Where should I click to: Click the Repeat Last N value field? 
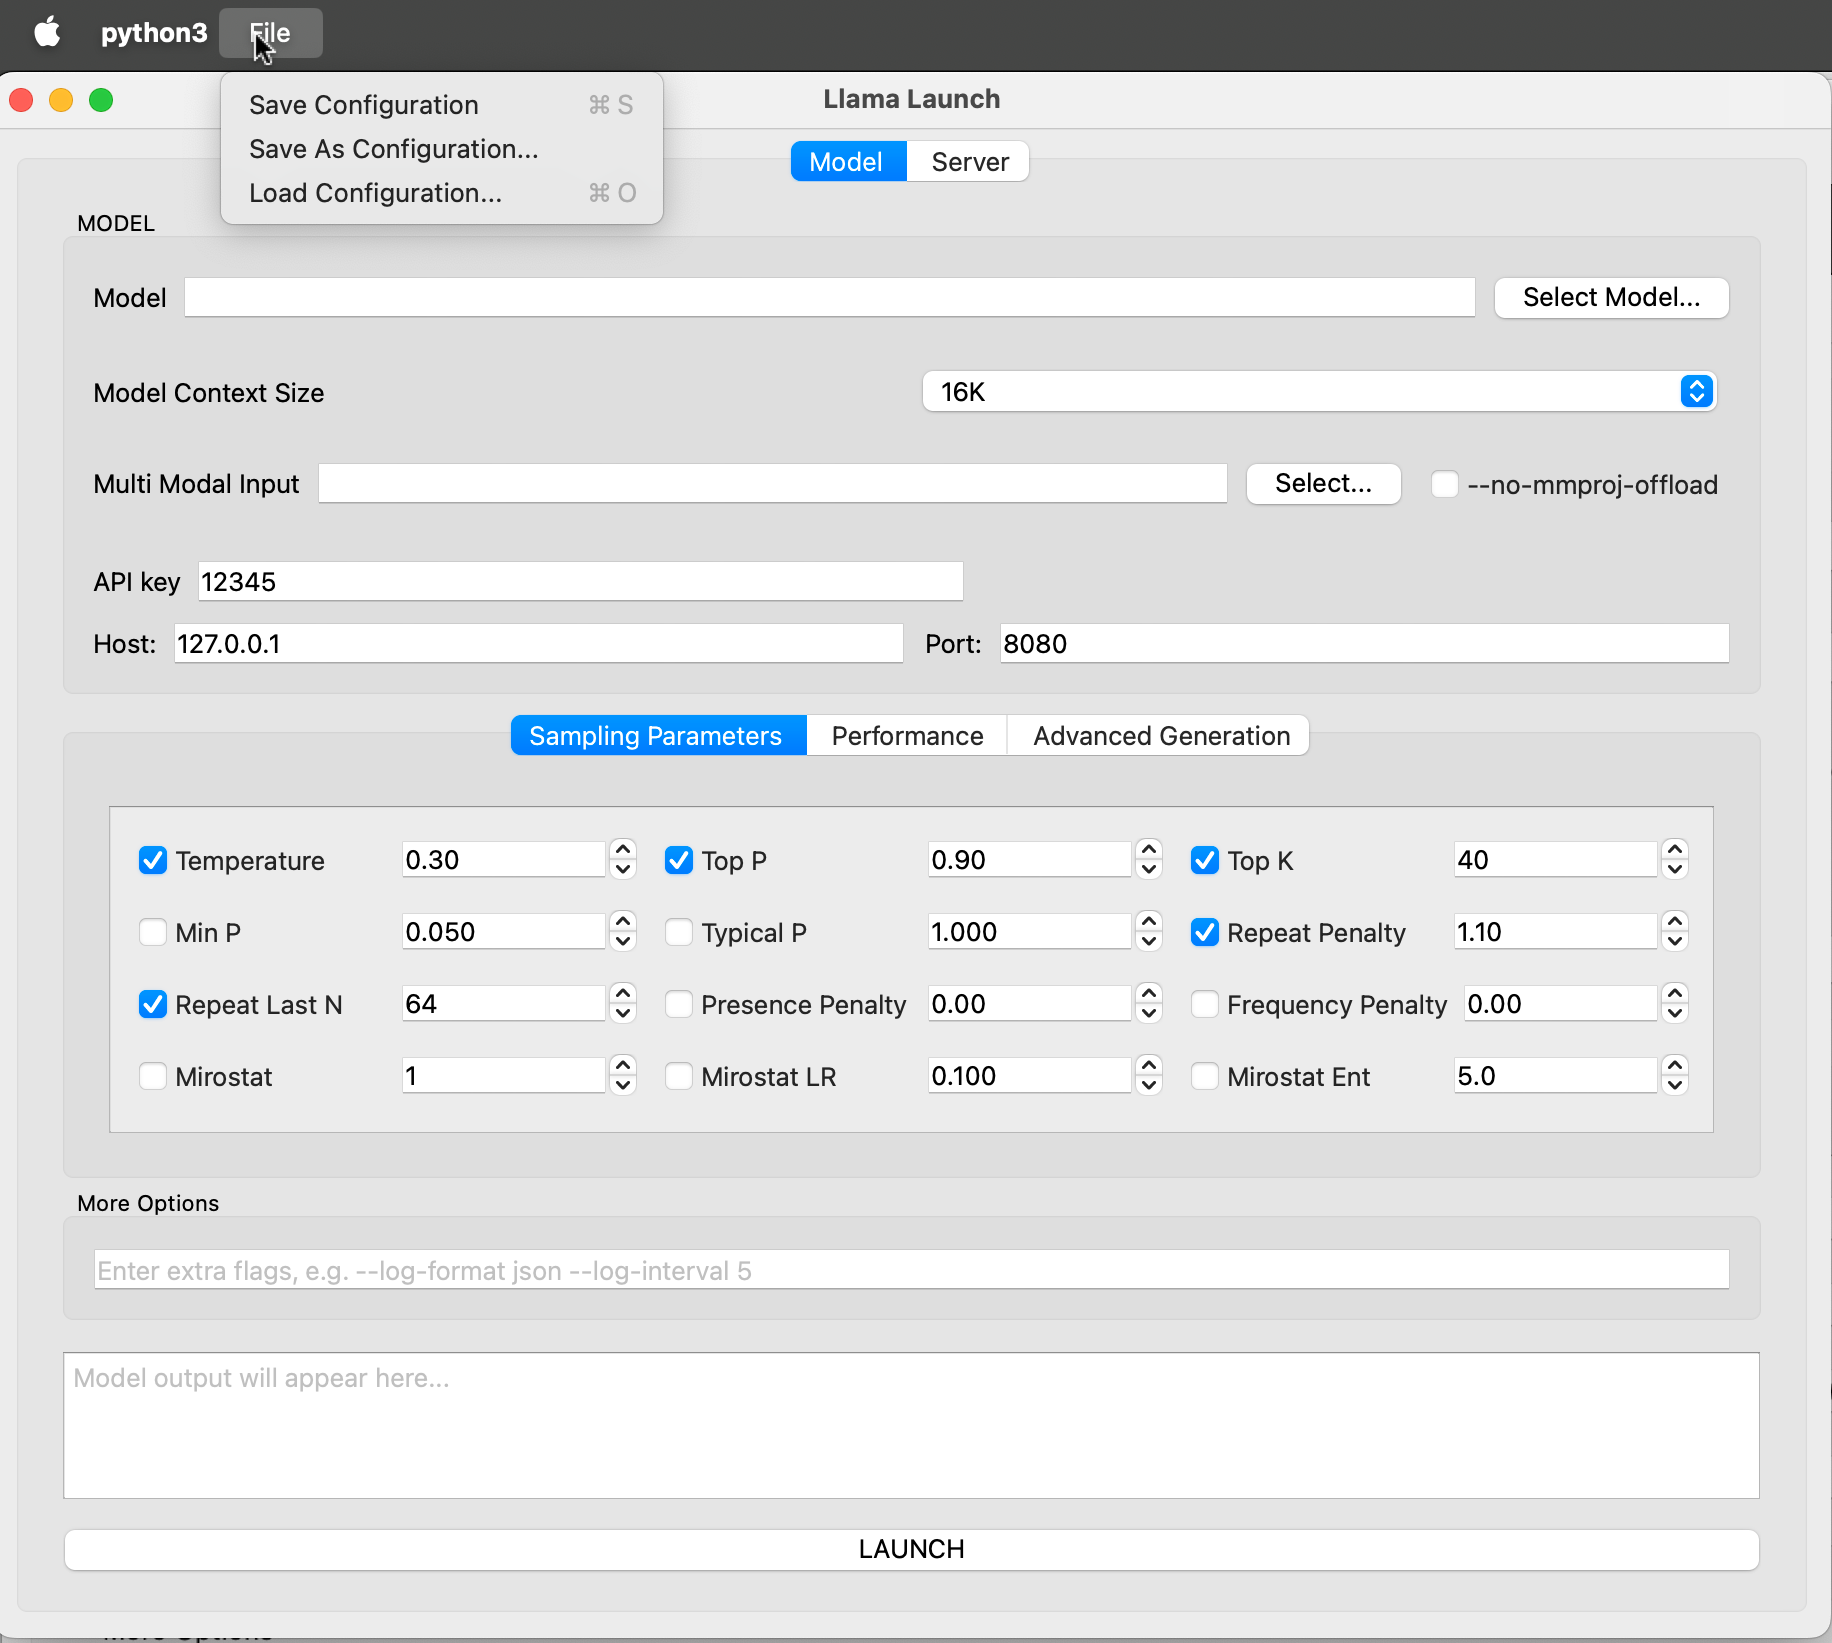504,1004
